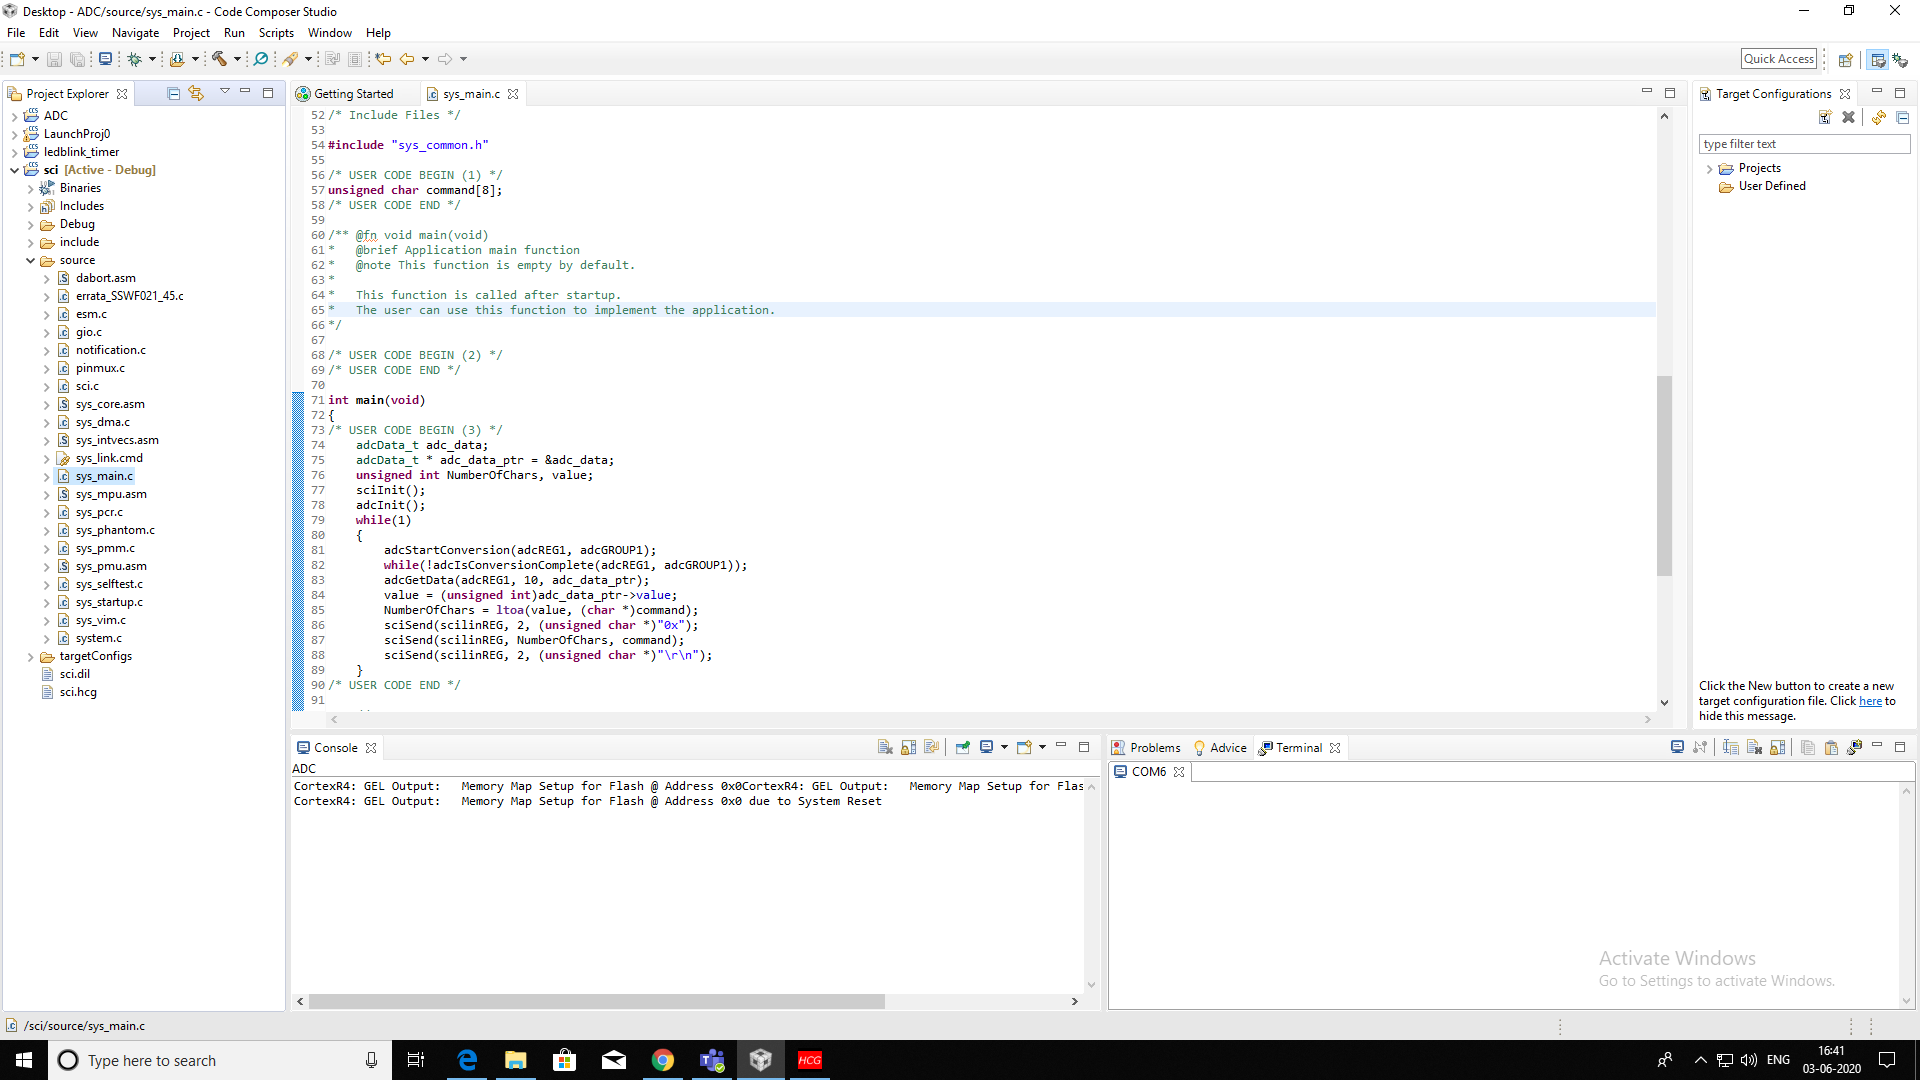Open dropdown next to Build hammer
Viewport: 1920px width, 1080px height.
pyautogui.click(x=237, y=59)
